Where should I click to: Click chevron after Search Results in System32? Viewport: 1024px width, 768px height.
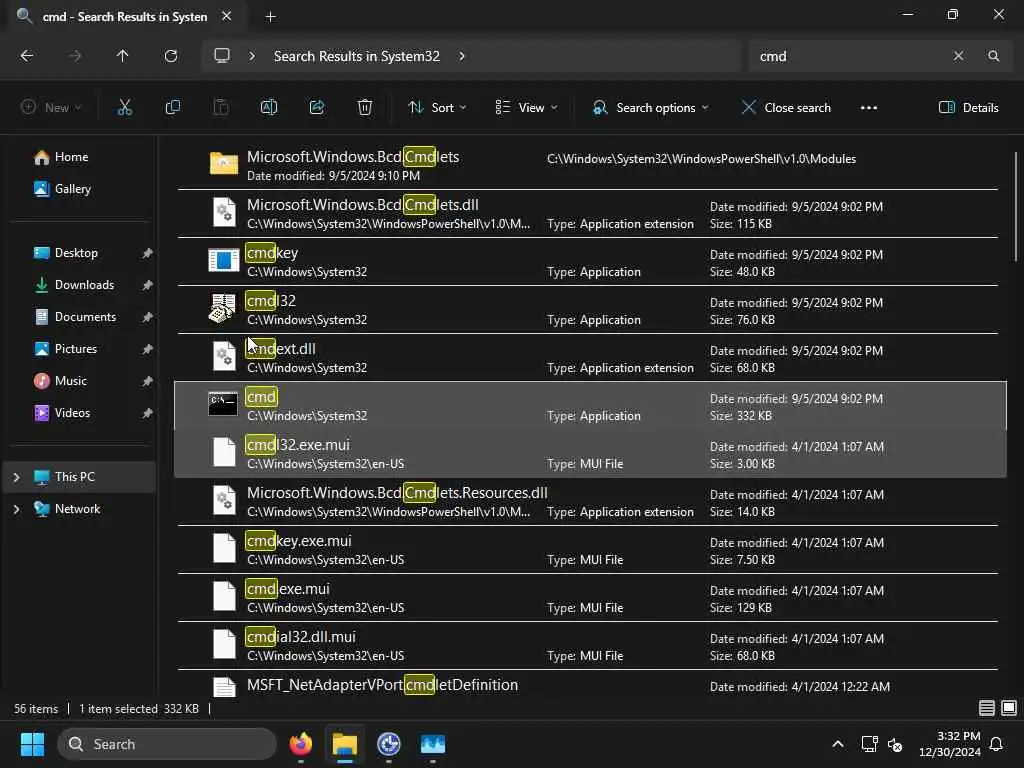462,56
